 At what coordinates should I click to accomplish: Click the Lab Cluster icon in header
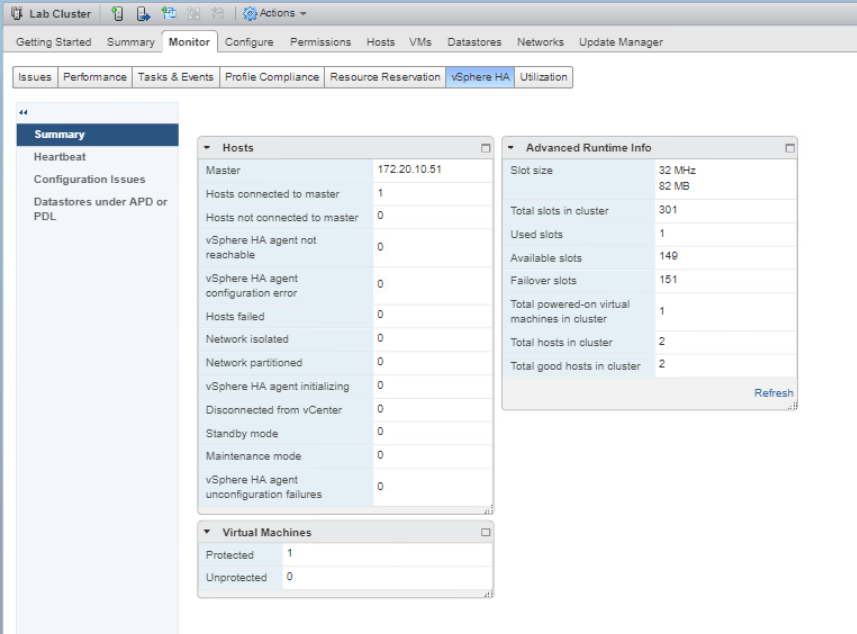click(16, 14)
